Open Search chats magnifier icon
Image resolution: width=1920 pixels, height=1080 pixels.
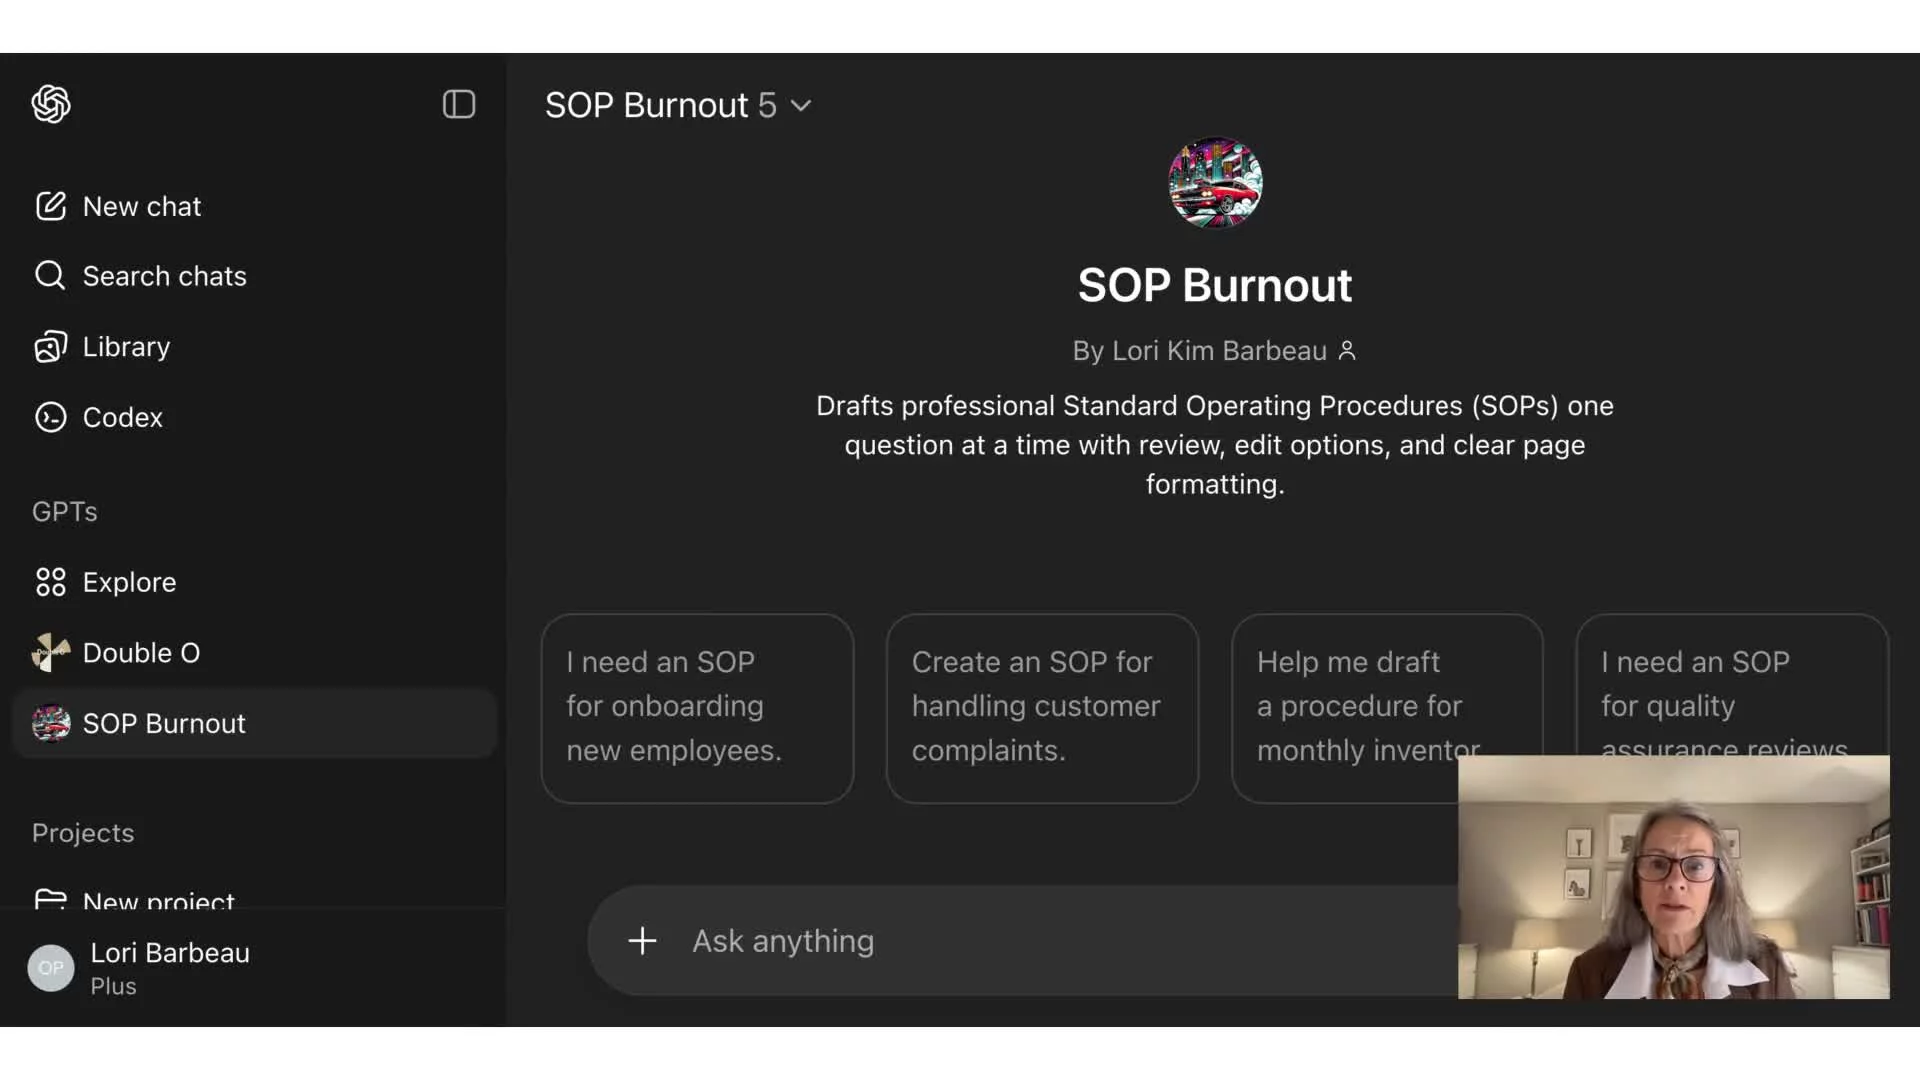tap(50, 276)
